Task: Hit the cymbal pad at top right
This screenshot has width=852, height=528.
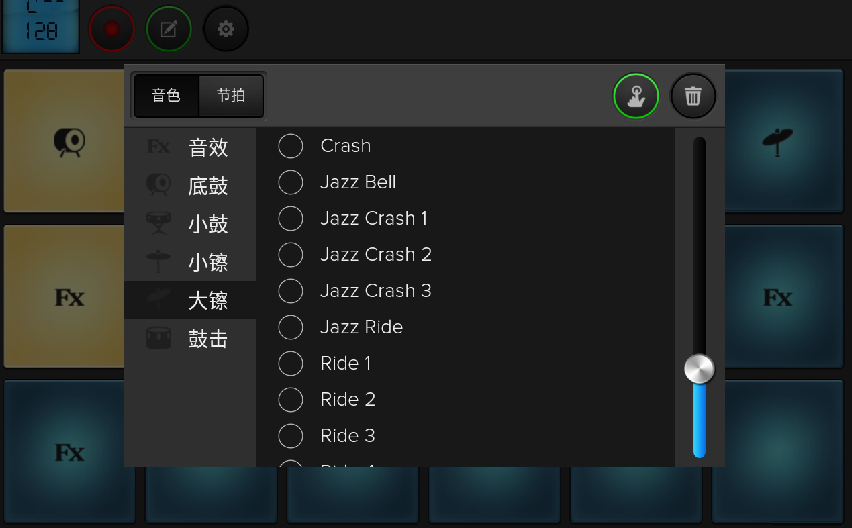Action: click(778, 141)
